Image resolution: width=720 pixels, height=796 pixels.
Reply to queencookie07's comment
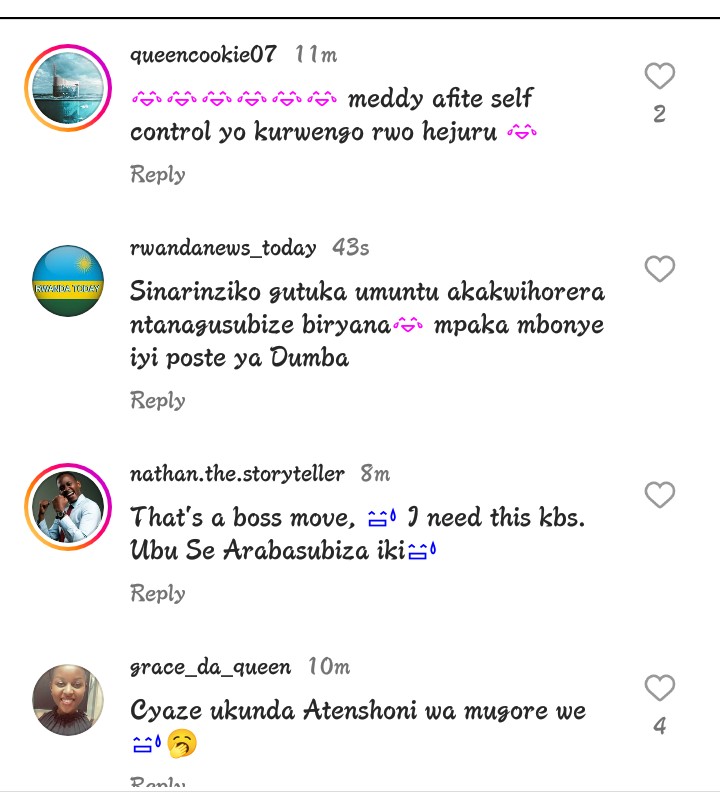point(157,174)
